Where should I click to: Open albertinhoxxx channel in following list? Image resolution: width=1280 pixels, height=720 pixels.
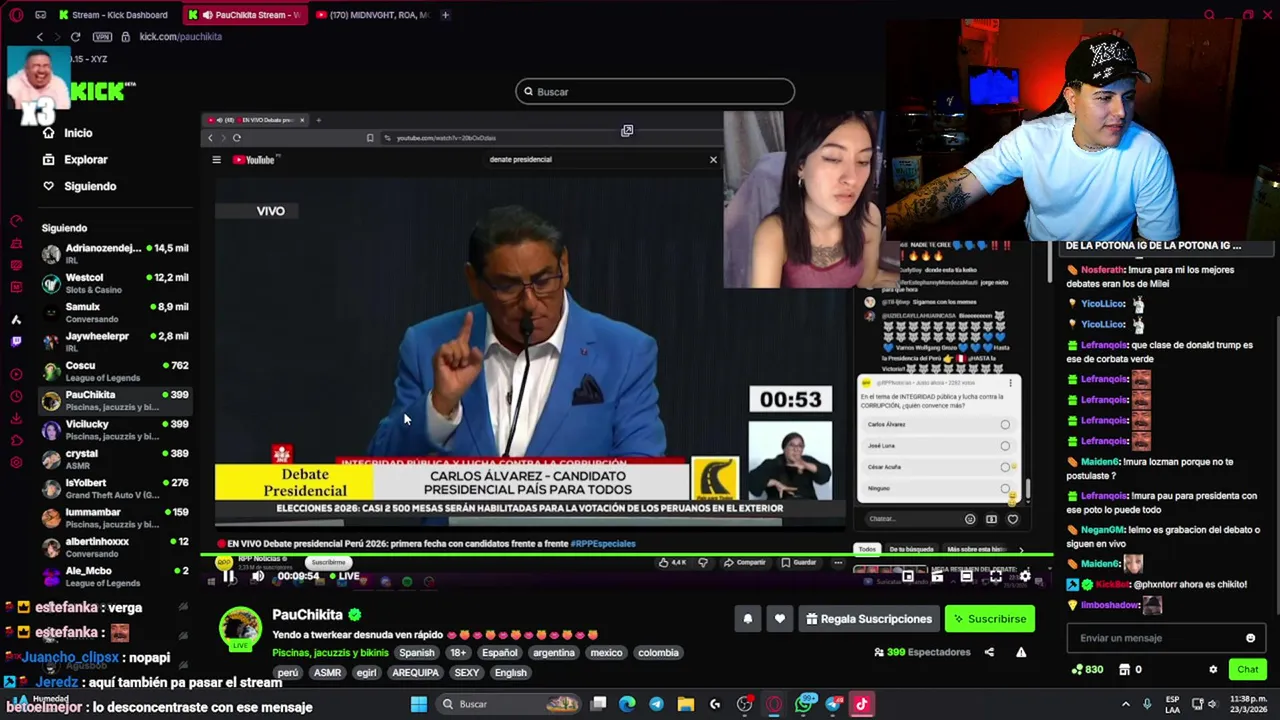coord(115,547)
